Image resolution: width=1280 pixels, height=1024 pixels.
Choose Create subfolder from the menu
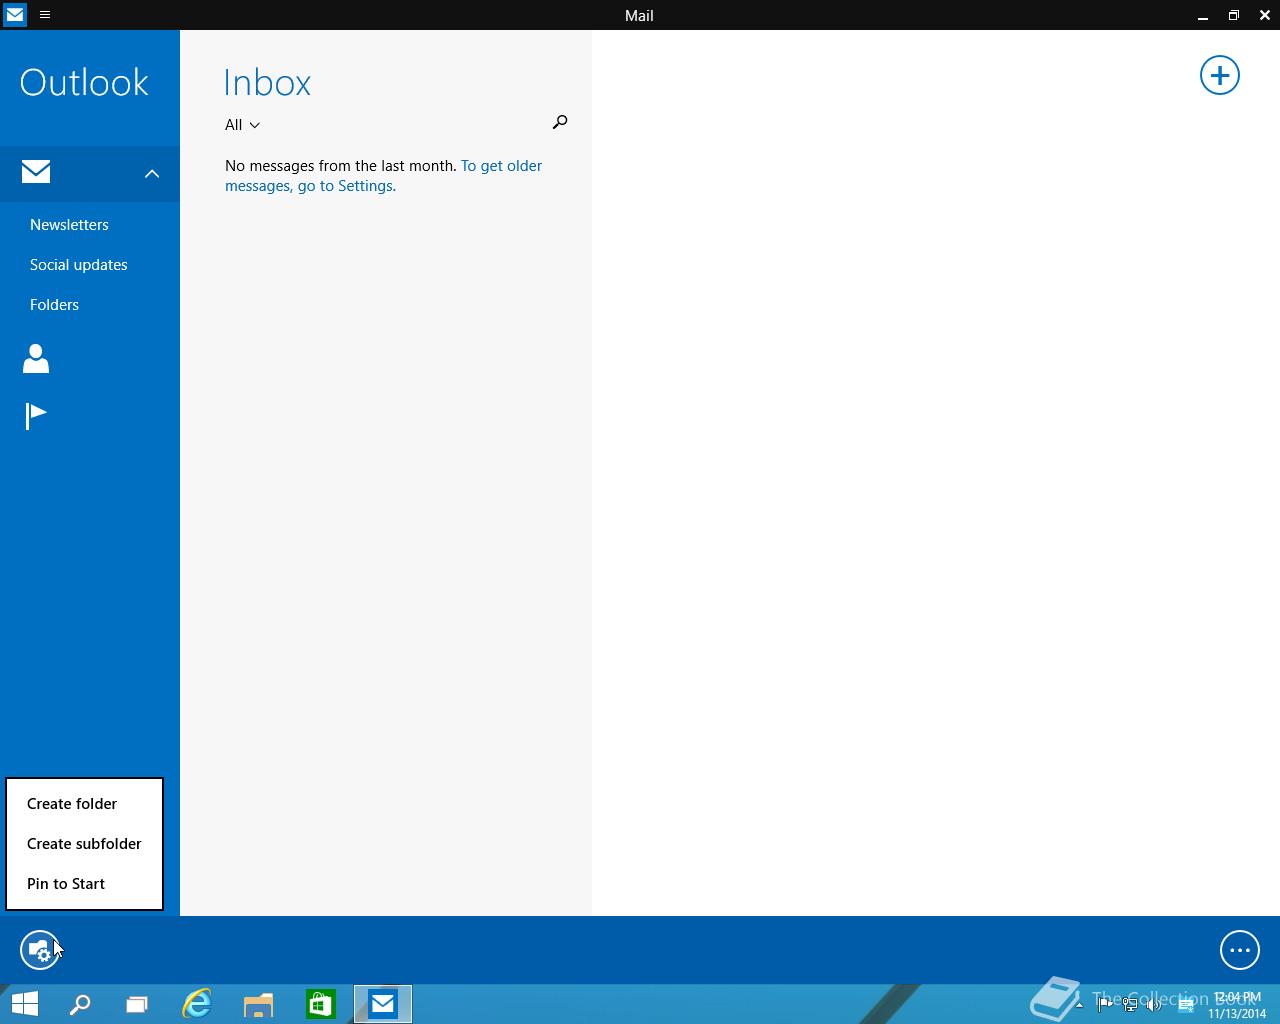pos(84,844)
